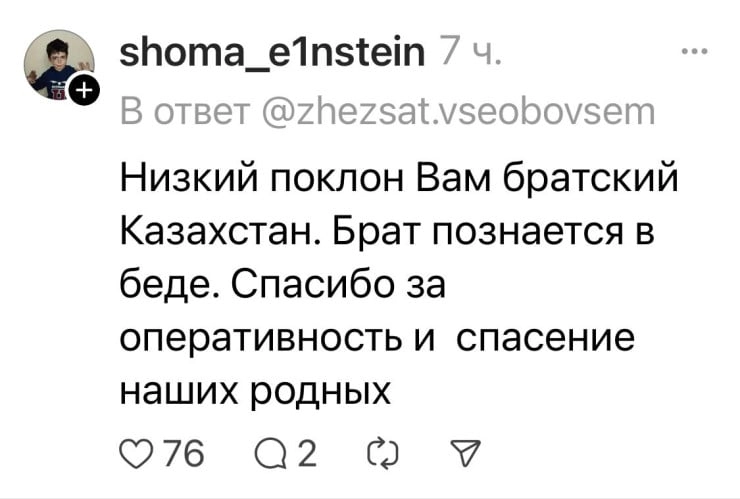The height and width of the screenshot is (499, 740).
Task: Open the three-dot more options menu
Action: [692, 54]
